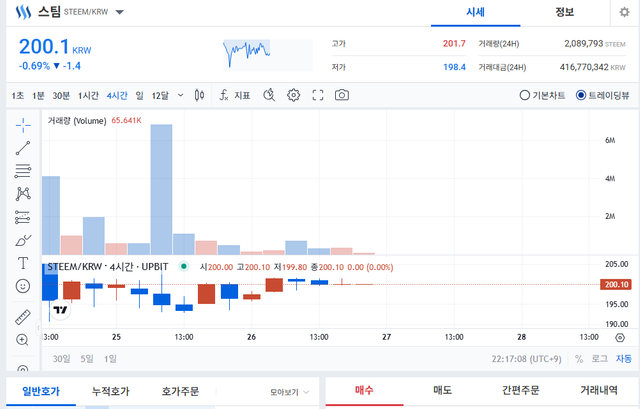Select the 거래내역 tab
640x409 pixels.
pyautogui.click(x=599, y=391)
